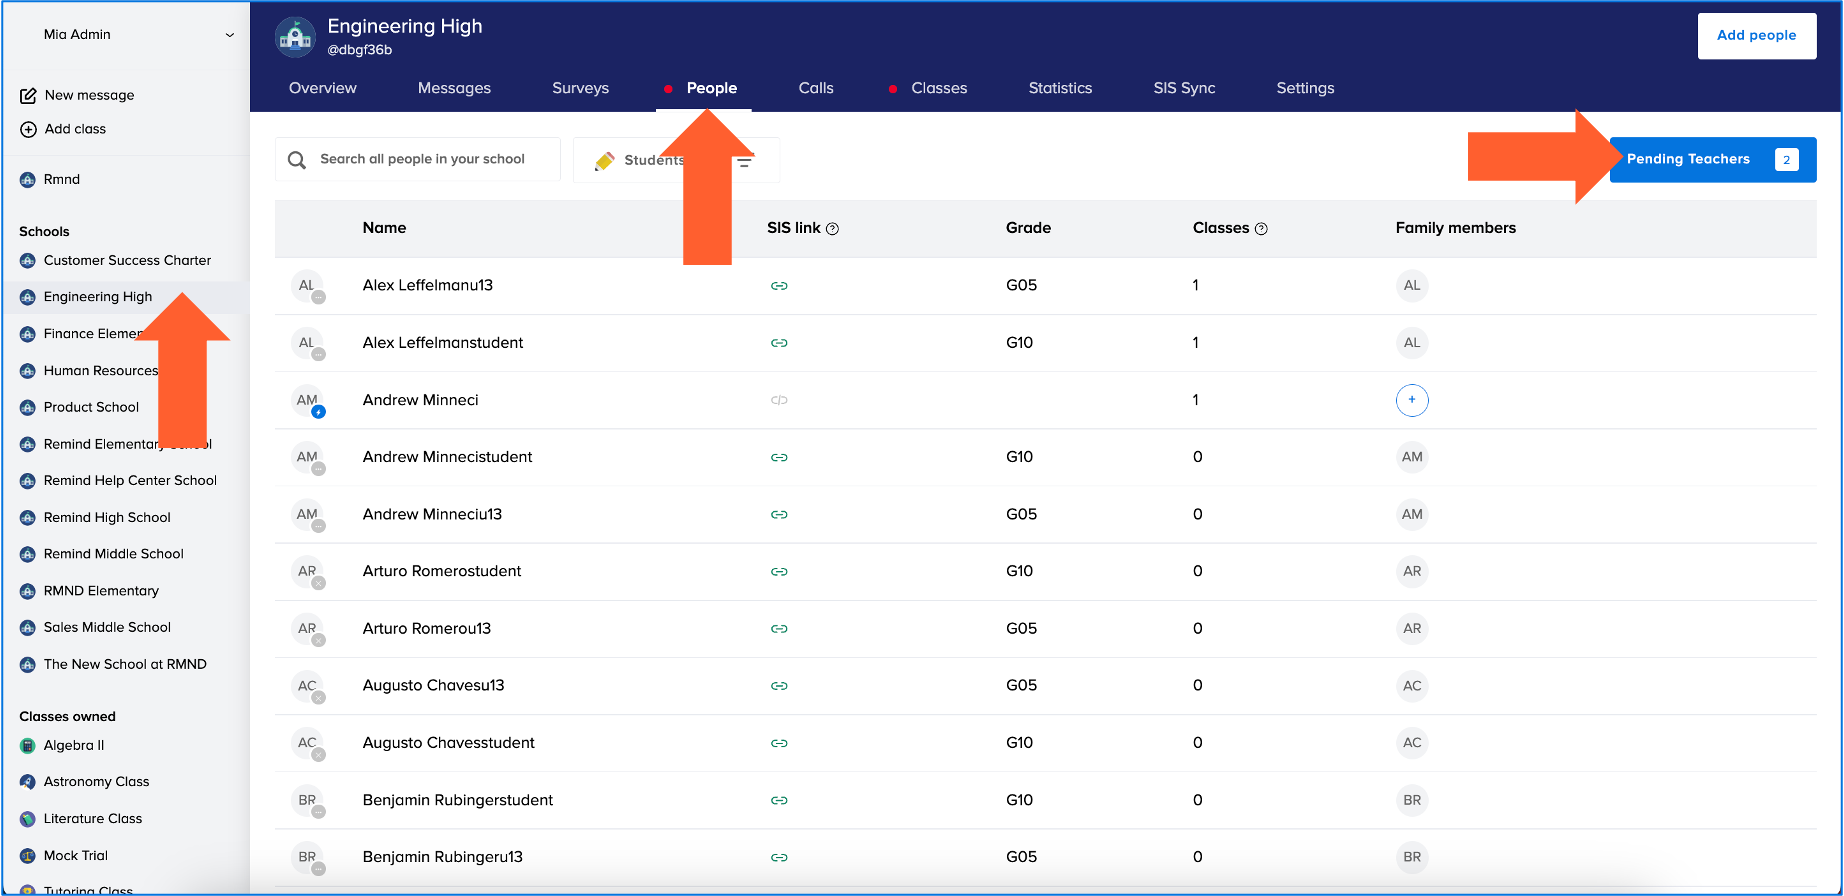Viewport: 1844px width, 896px height.
Task: Select Remind High School in sidebar
Action: (x=107, y=518)
